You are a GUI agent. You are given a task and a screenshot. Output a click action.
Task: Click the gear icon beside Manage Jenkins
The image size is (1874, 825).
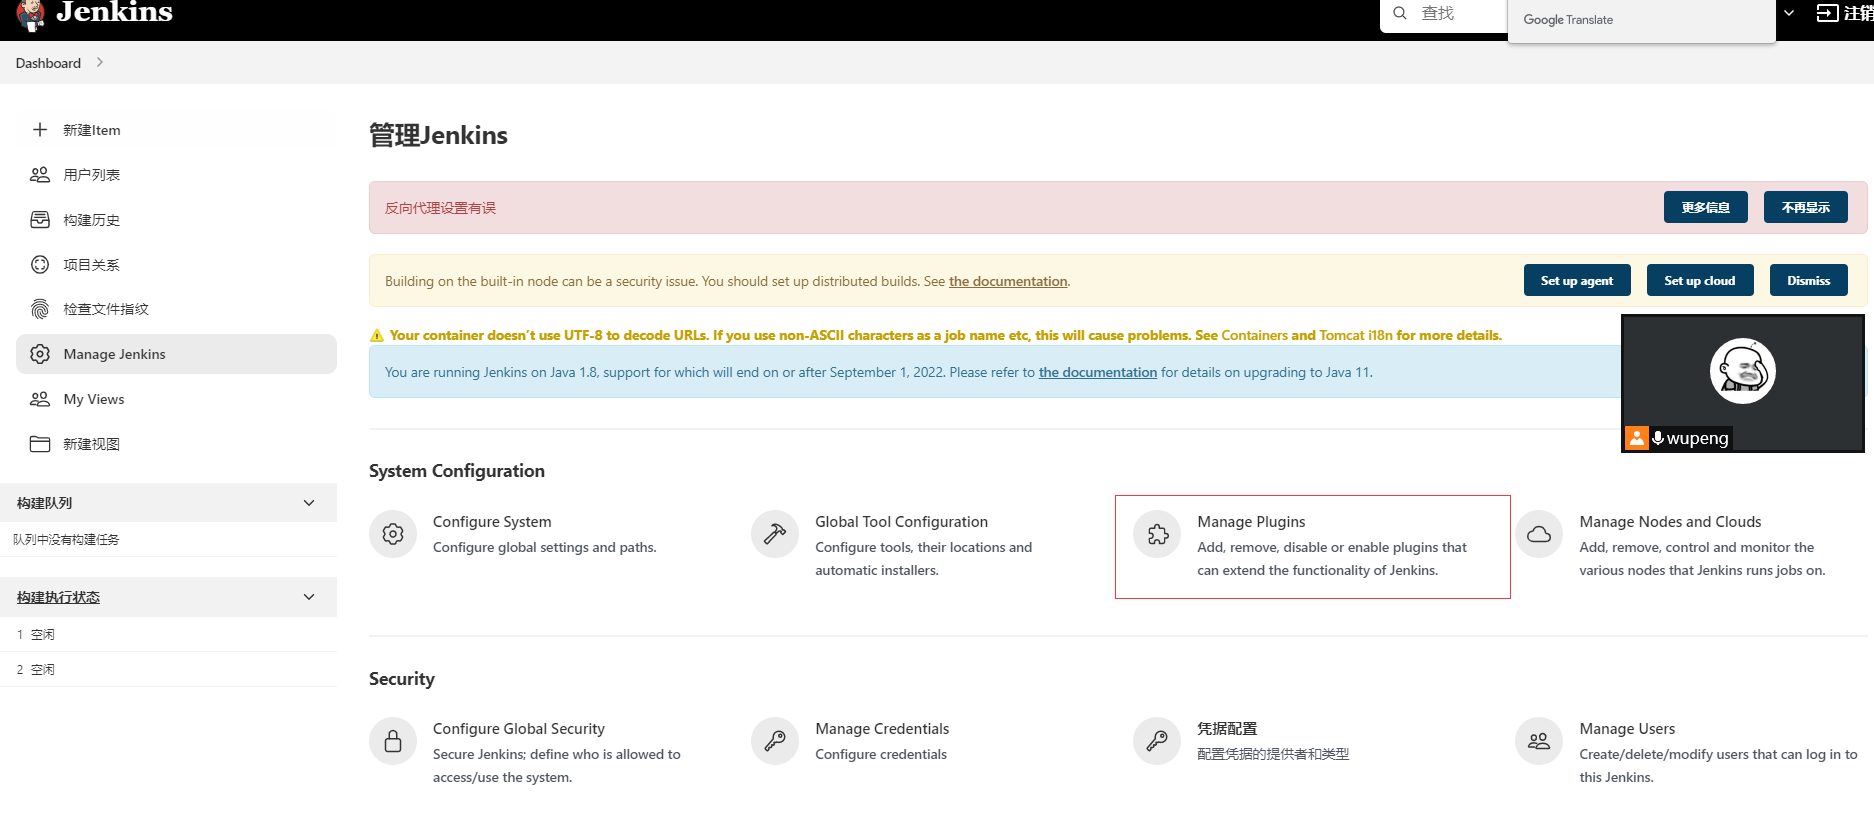(x=40, y=354)
